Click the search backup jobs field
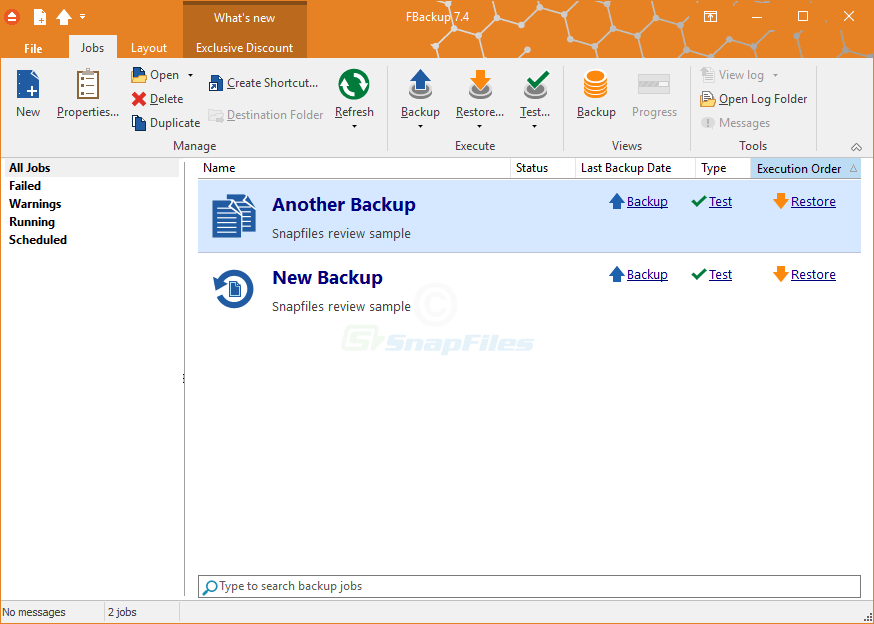The height and width of the screenshot is (624, 874). [x=530, y=587]
